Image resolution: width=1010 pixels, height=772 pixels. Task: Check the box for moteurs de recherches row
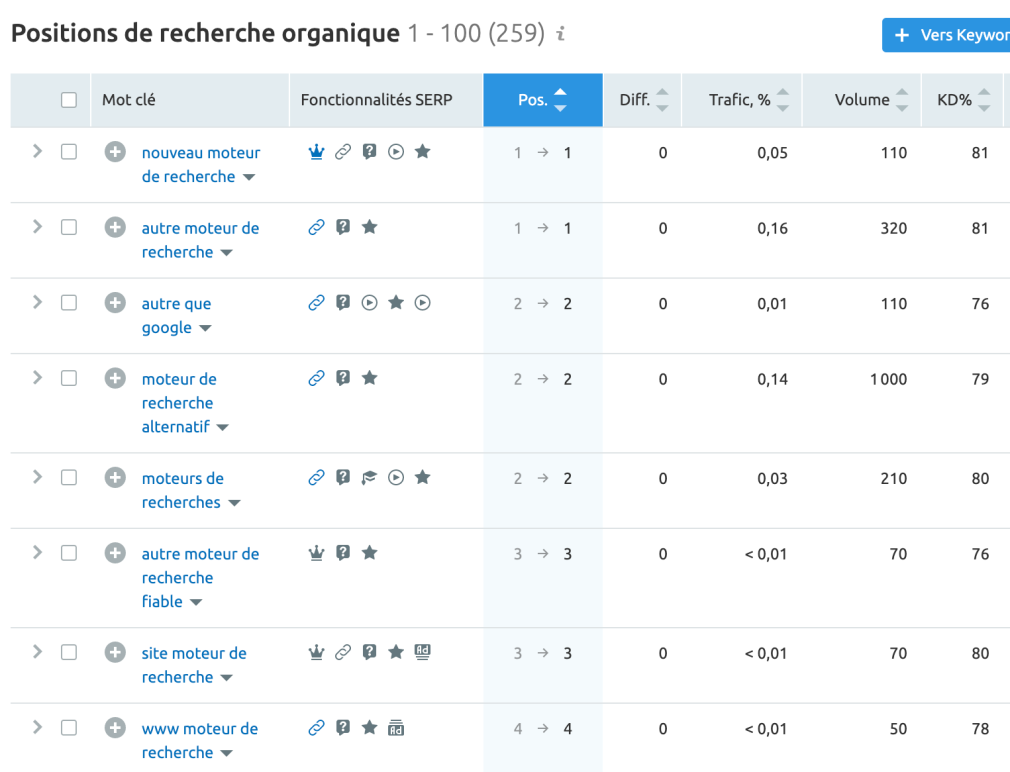pos(69,478)
